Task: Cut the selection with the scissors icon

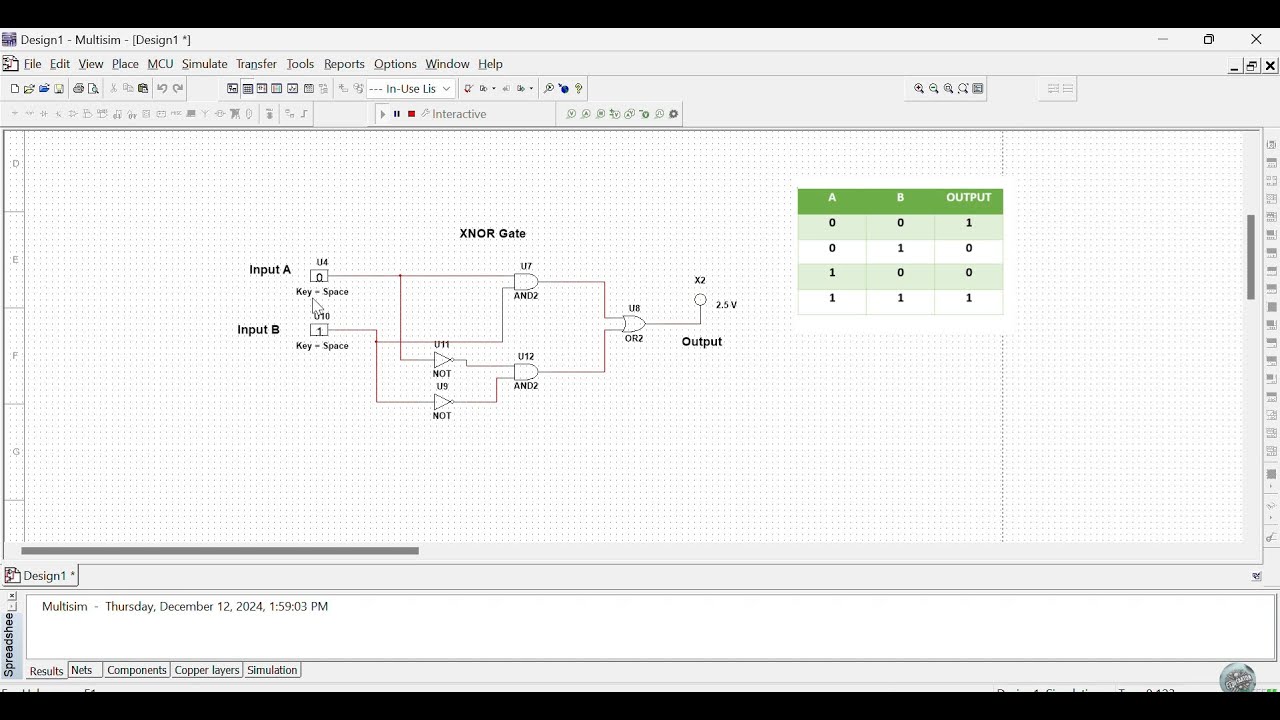Action: click(113, 89)
